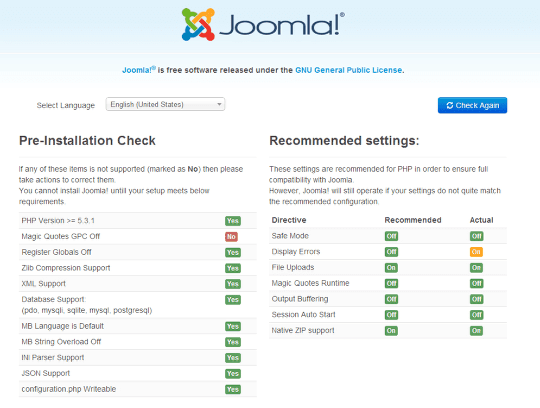The image size is (540, 408).
Task: Click the dropdown arrow beside English (United States)
Action: pos(219,104)
